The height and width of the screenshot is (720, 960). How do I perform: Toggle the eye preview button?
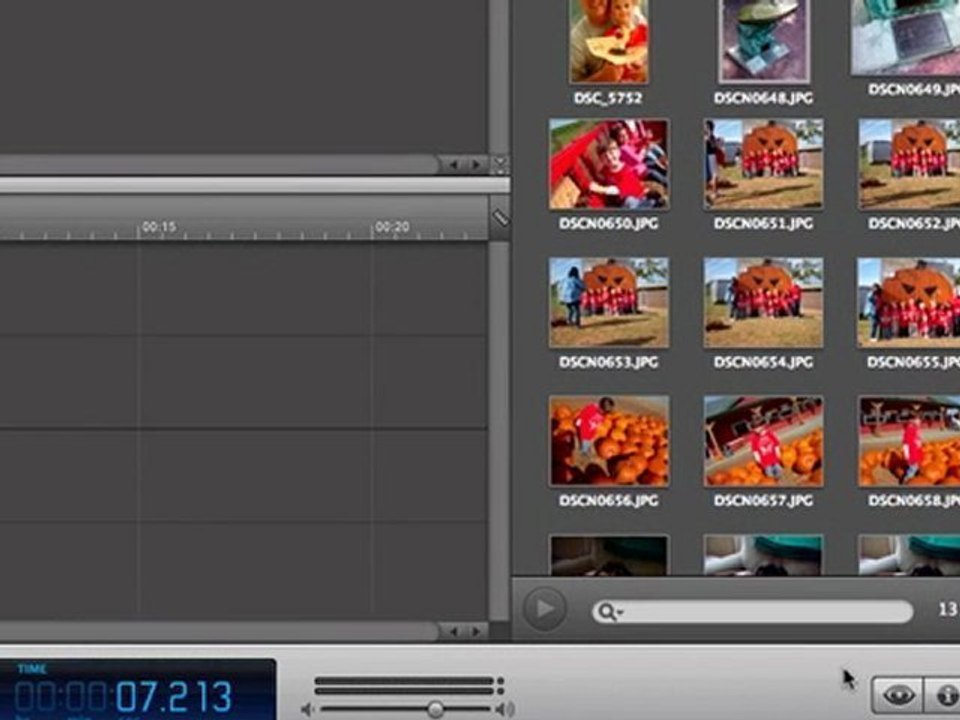point(898,695)
